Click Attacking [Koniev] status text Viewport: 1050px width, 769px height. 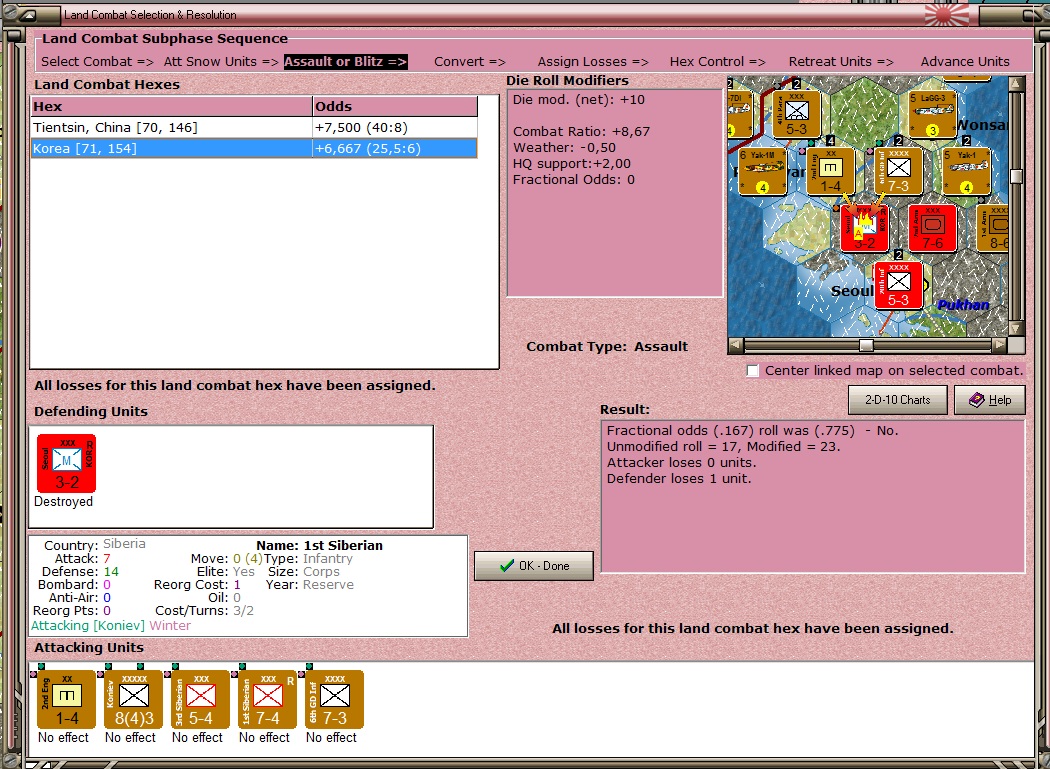(x=88, y=626)
